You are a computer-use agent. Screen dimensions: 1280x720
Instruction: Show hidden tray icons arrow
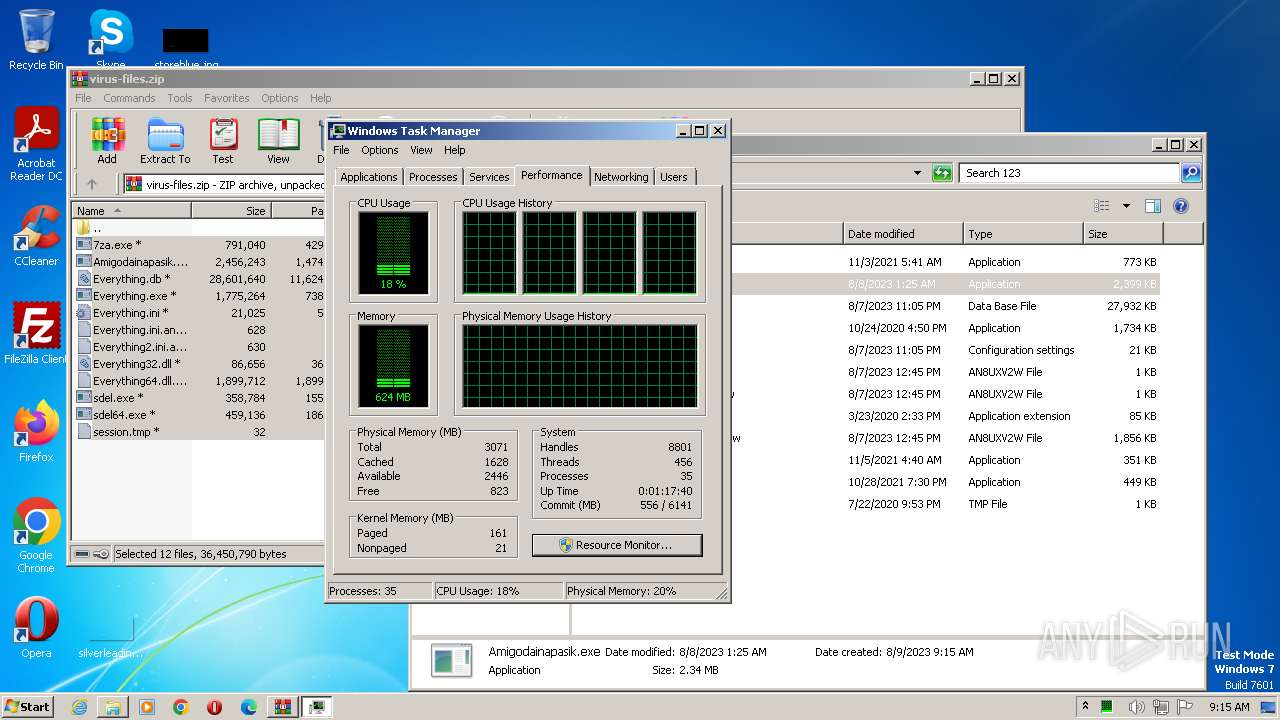pyautogui.click(x=1086, y=707)
